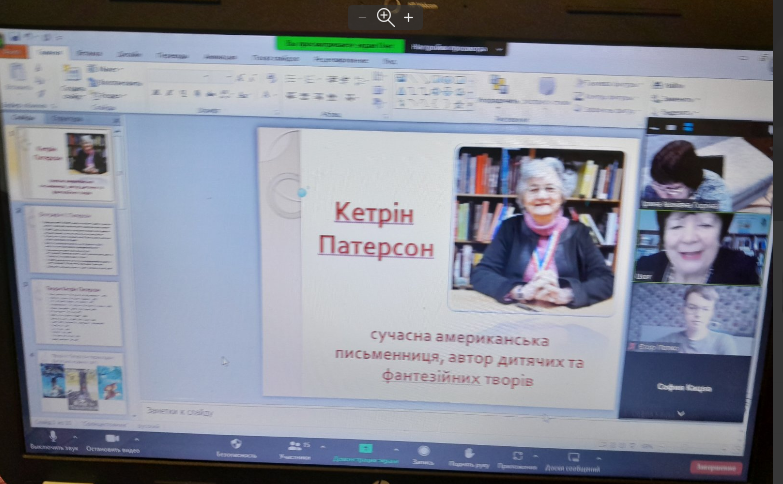
Task: Click the author photo on the slide
Action: (538, 229)
